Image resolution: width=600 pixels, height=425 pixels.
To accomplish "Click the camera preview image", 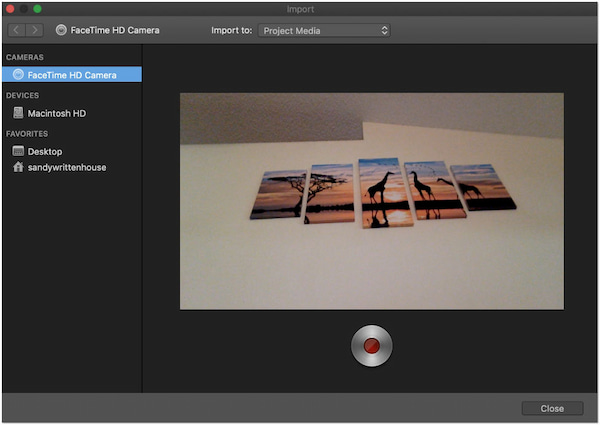I will click(372, 201).
